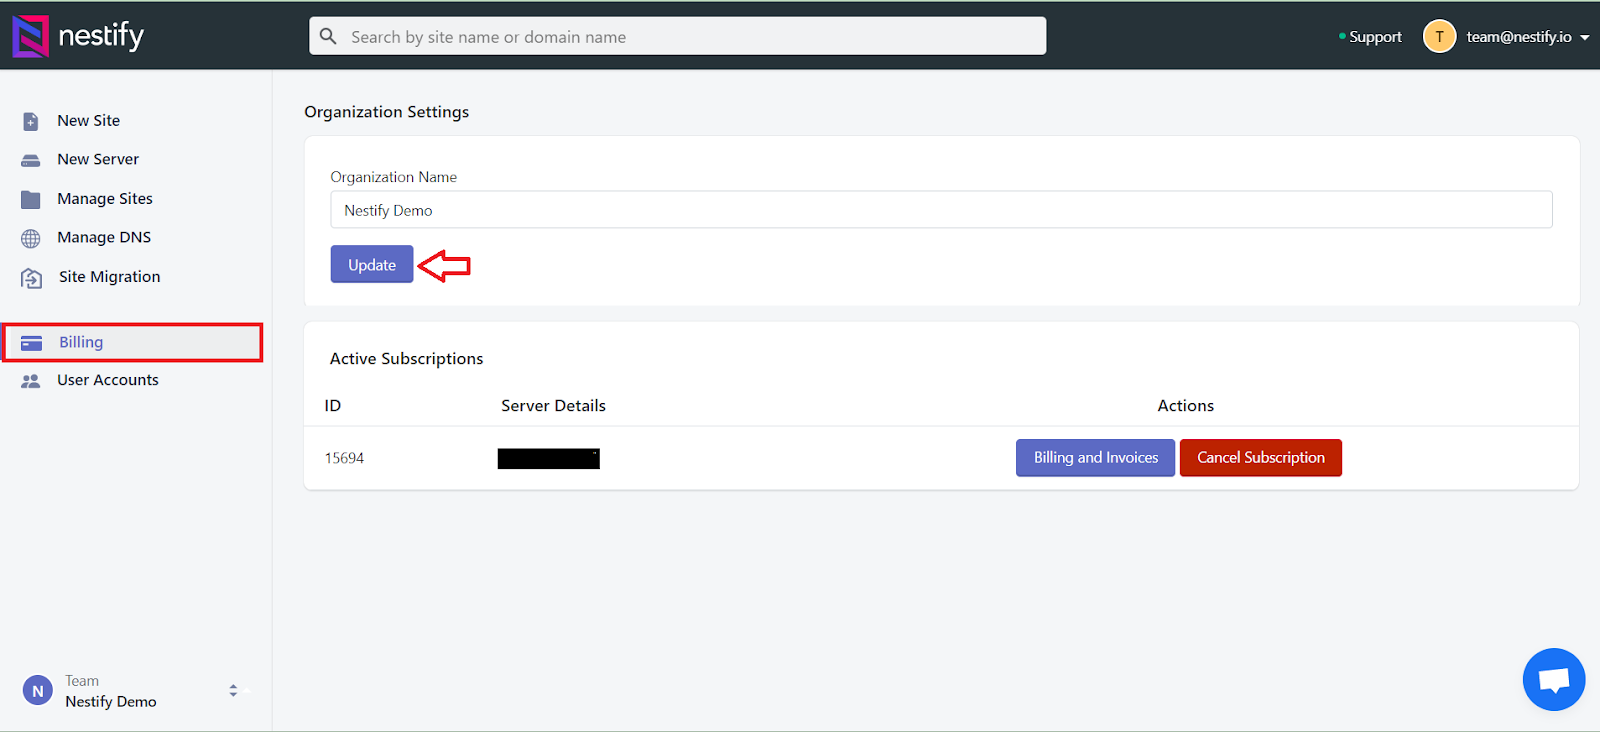Open the live chat bubble

[1553, 680]
